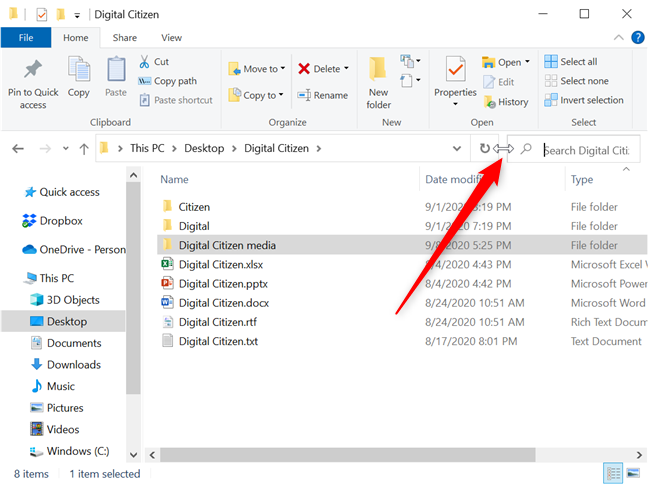Sort by the Name column header
Image resolution: width=648 pixels, height=484 pixels.
click(174, 179)
